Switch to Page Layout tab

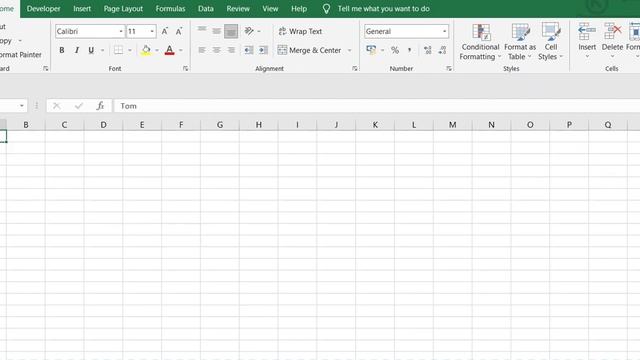[x=123, y=9]
